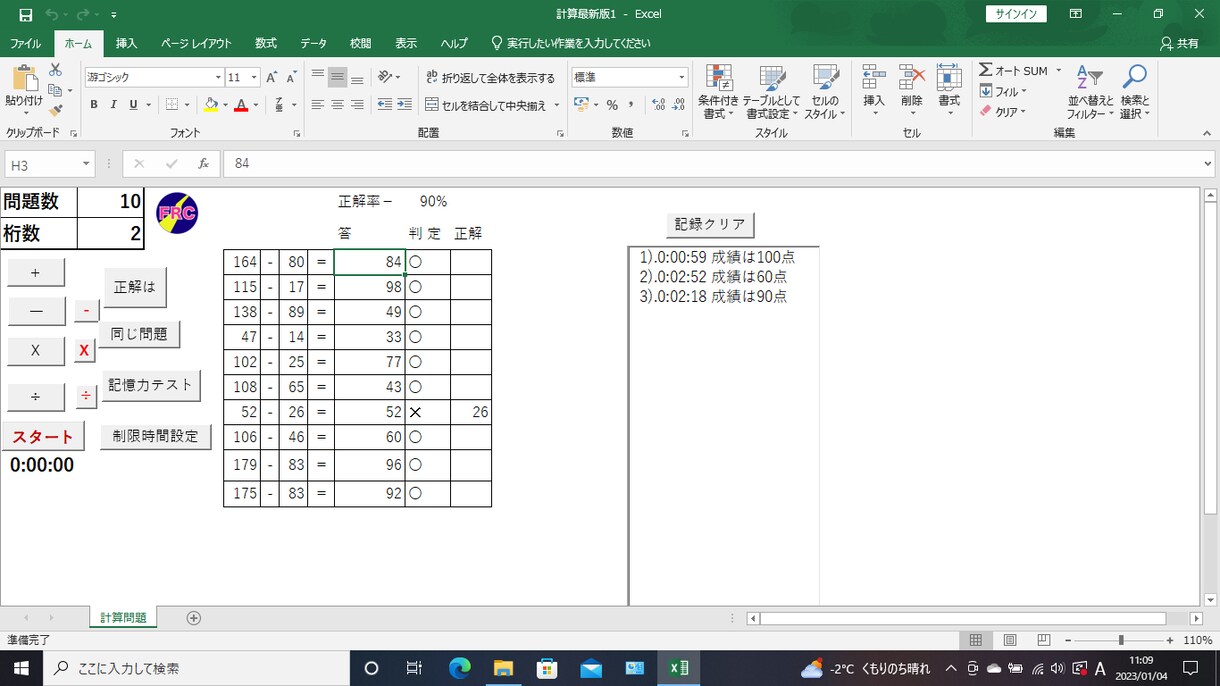Open the font size dropdown showing 11
Viewport: 1220px width, 686px height.
(255, 78)
